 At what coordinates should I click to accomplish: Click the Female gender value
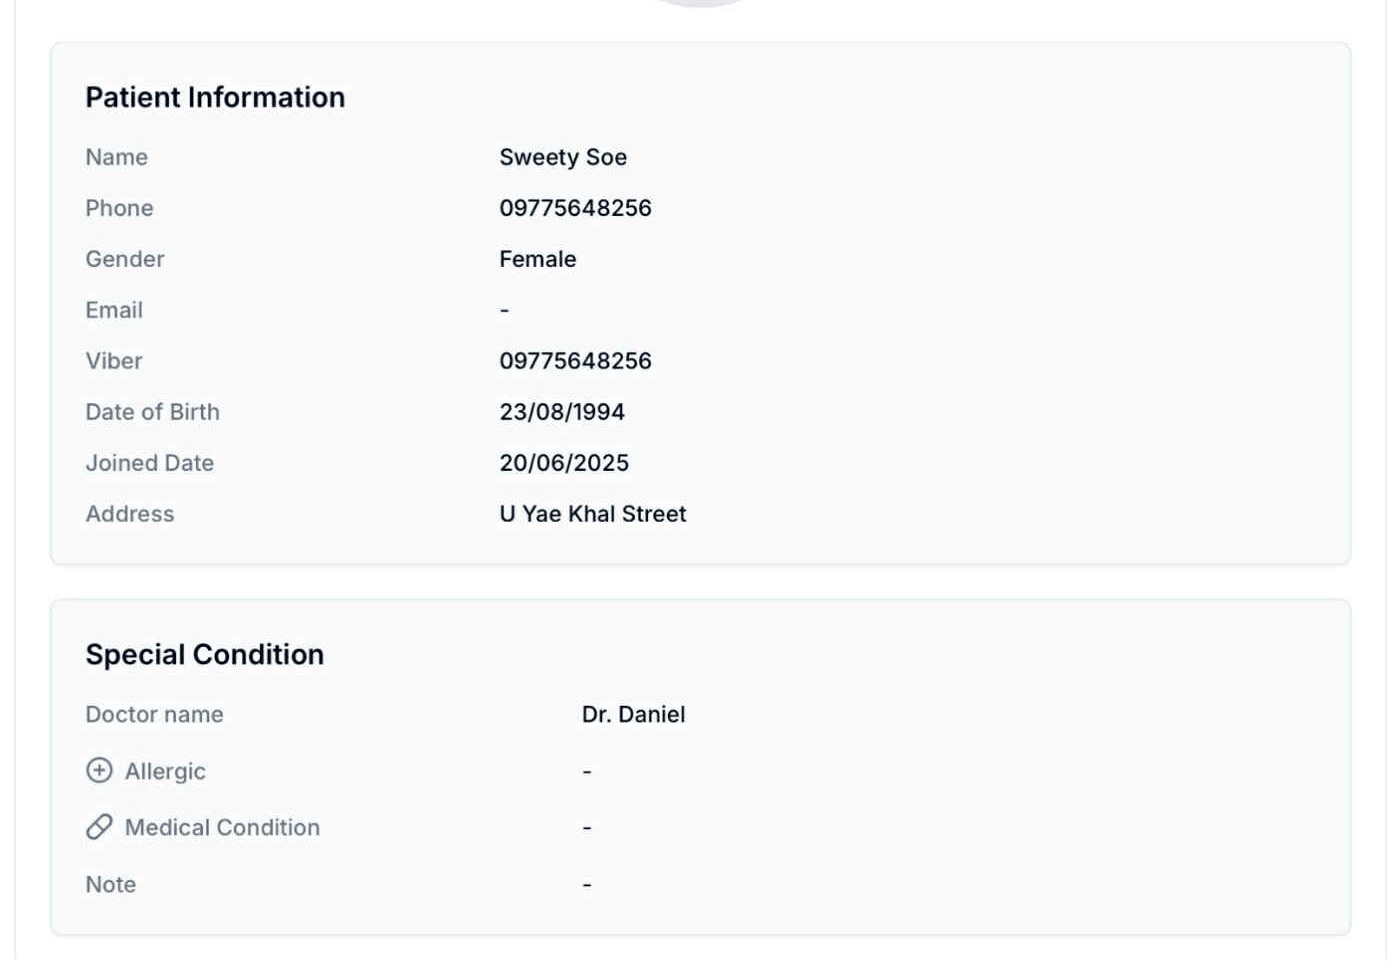pos(537,259)
